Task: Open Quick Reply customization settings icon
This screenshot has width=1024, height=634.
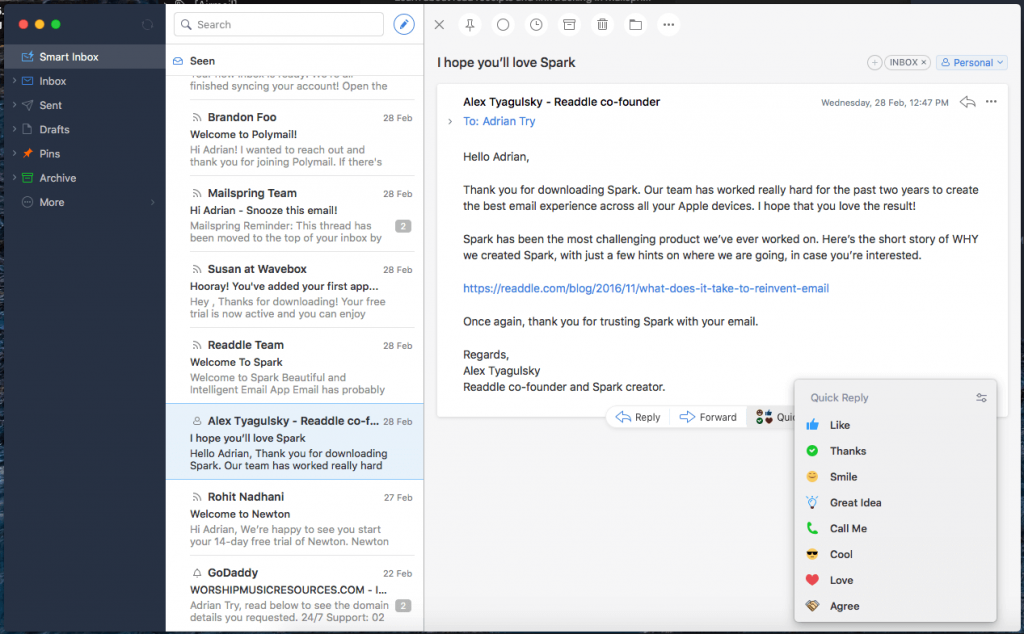Action: coord(981,397)
